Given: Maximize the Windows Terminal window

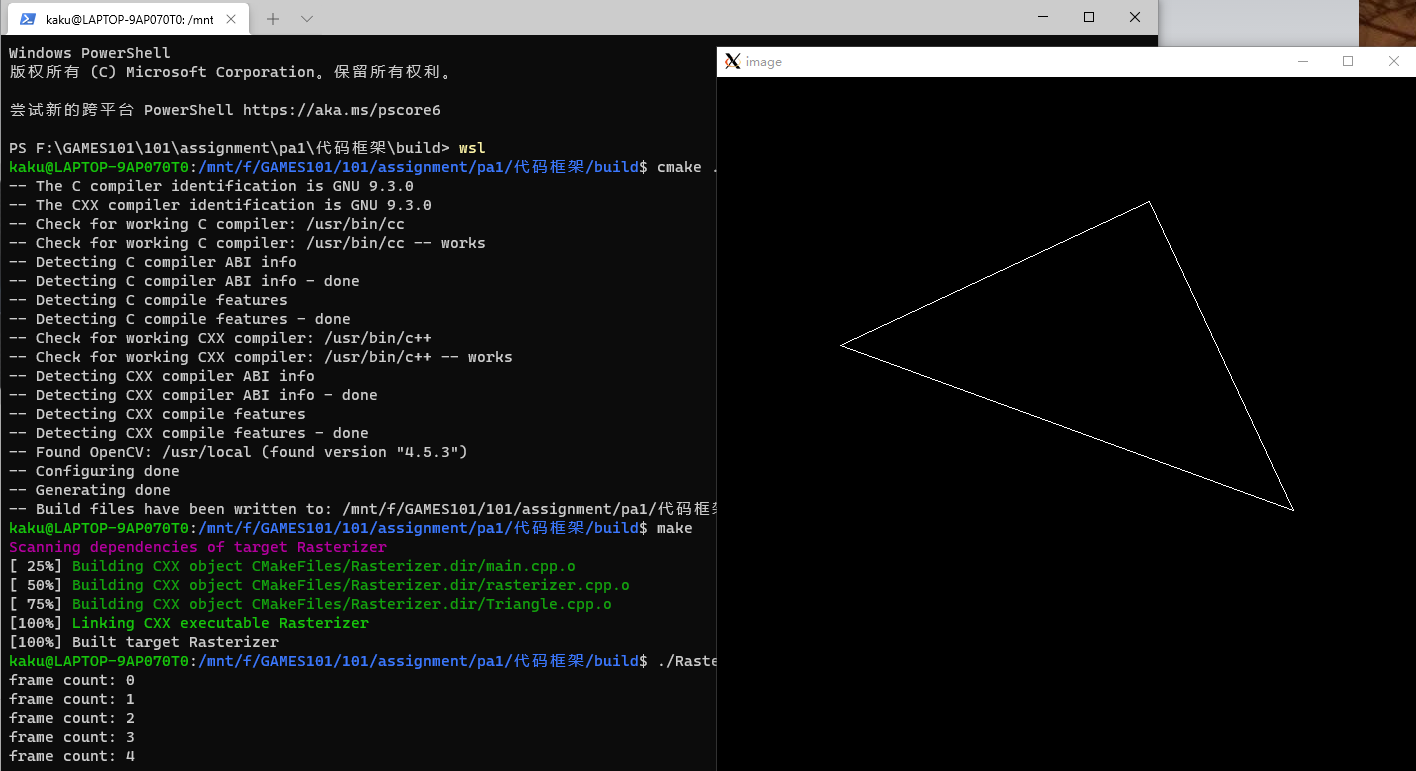Looking at the screenshot, I should [x=1089, y=17].
